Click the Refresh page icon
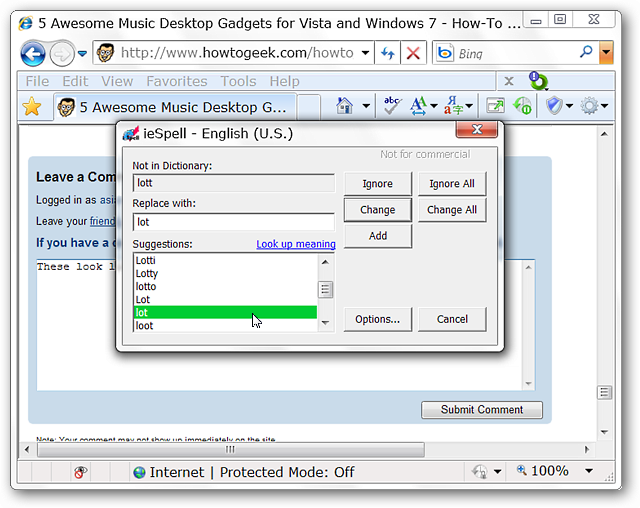 click(x=388, y=53)
